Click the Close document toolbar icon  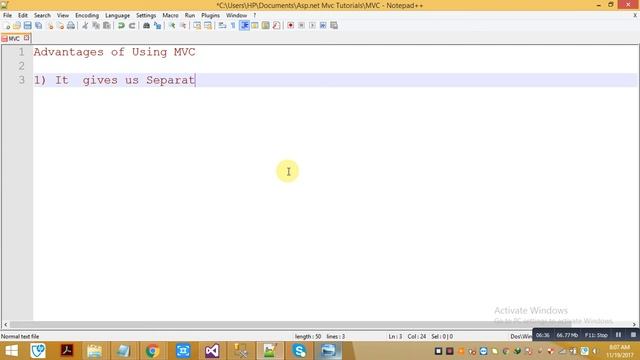pyautogui.click(x=50, y=25)
